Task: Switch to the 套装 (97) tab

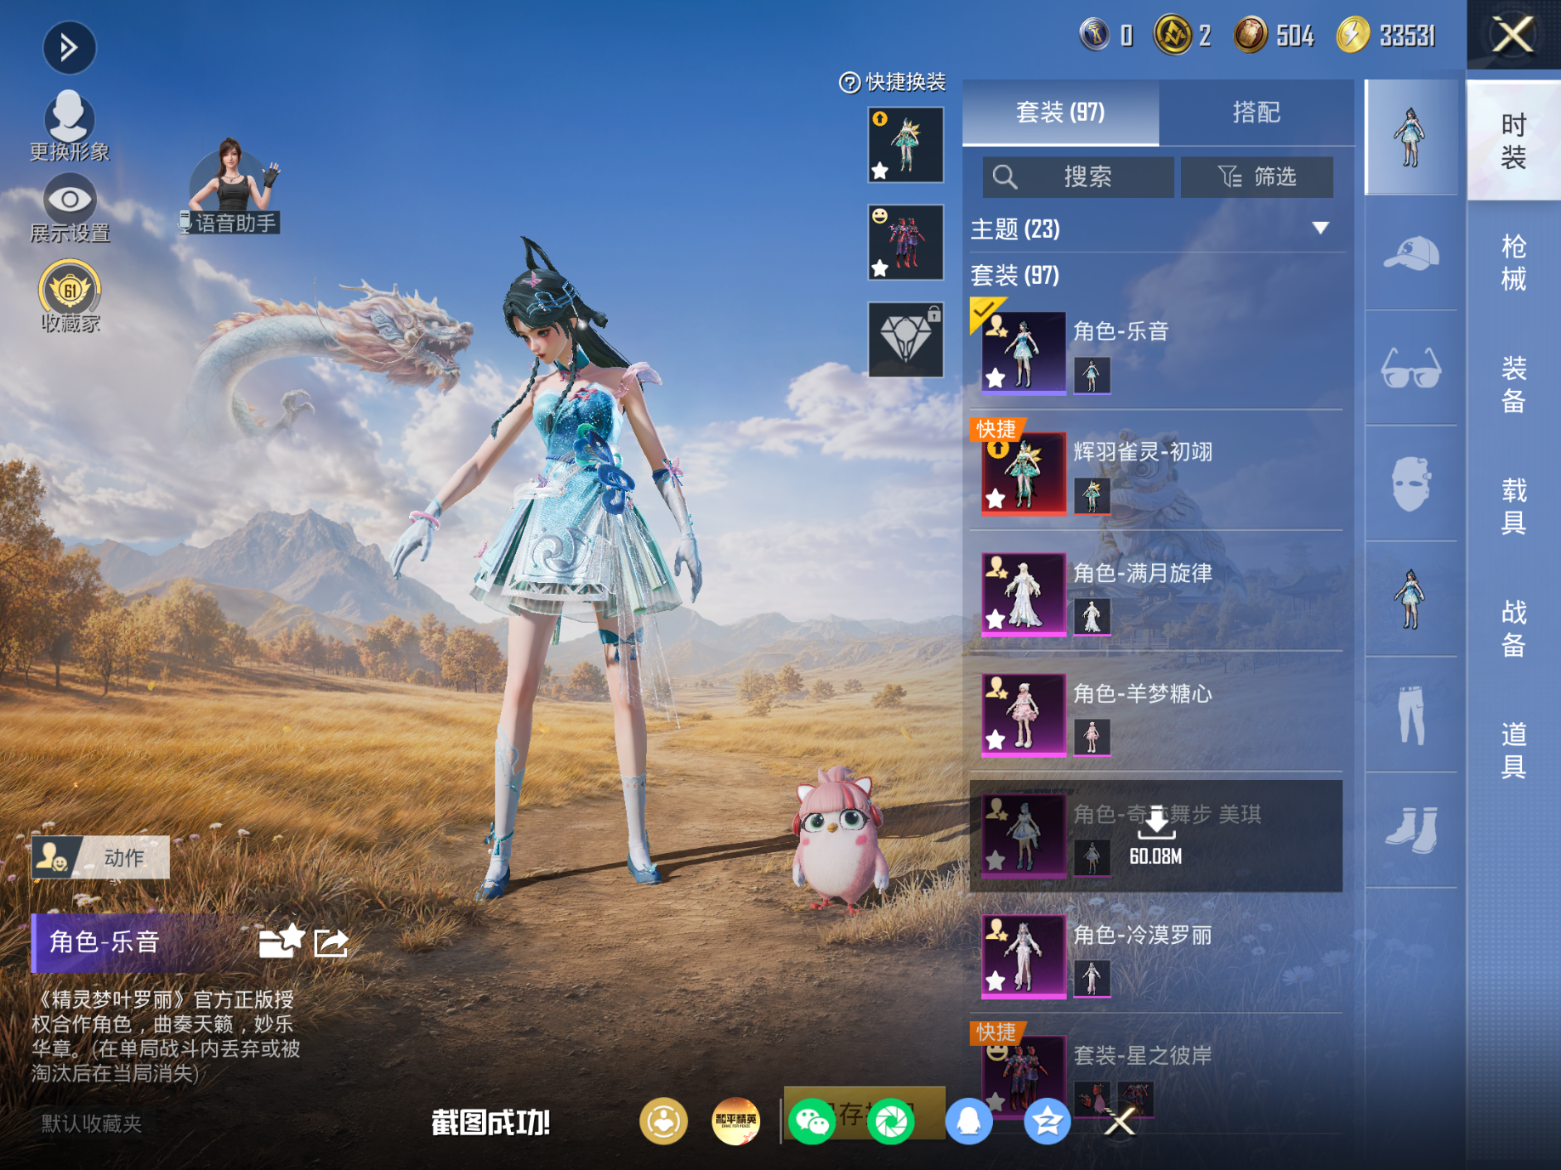Action: click(1060, 112)
